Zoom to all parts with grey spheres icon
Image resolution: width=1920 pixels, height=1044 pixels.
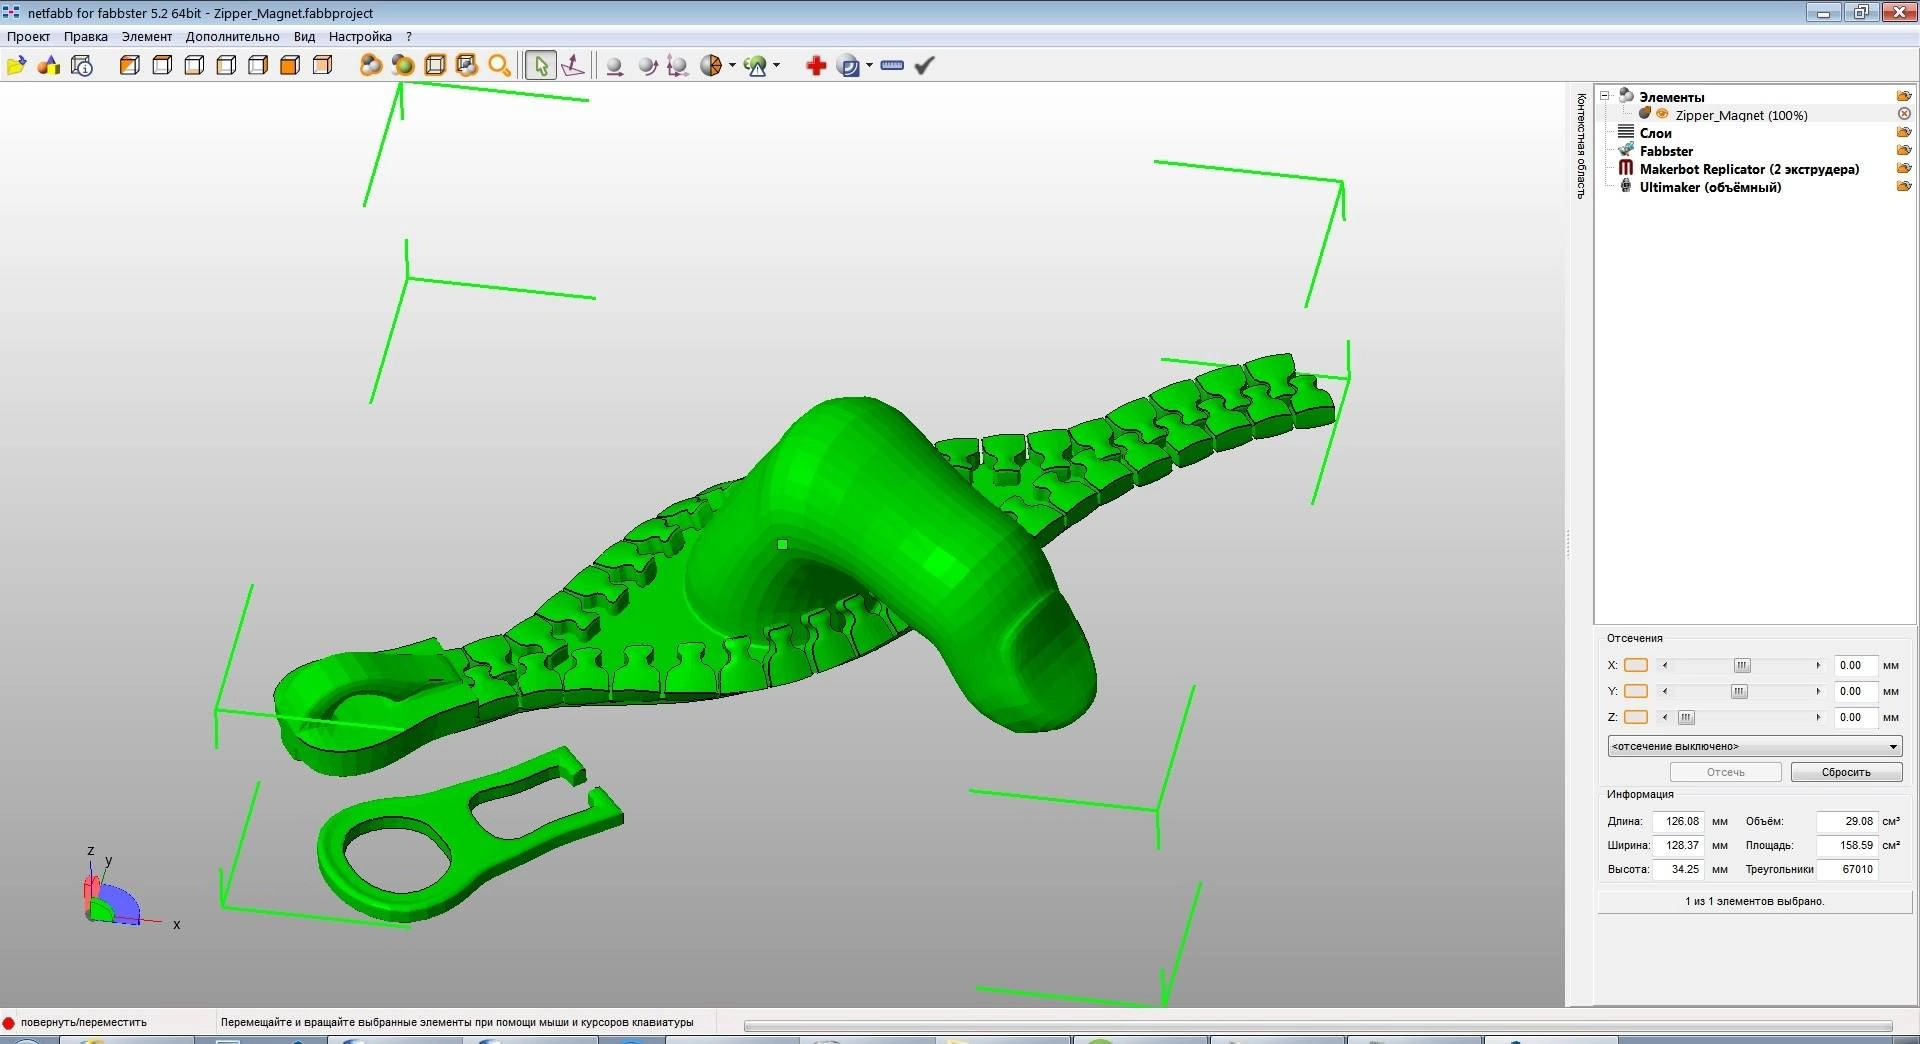point(371,66)
